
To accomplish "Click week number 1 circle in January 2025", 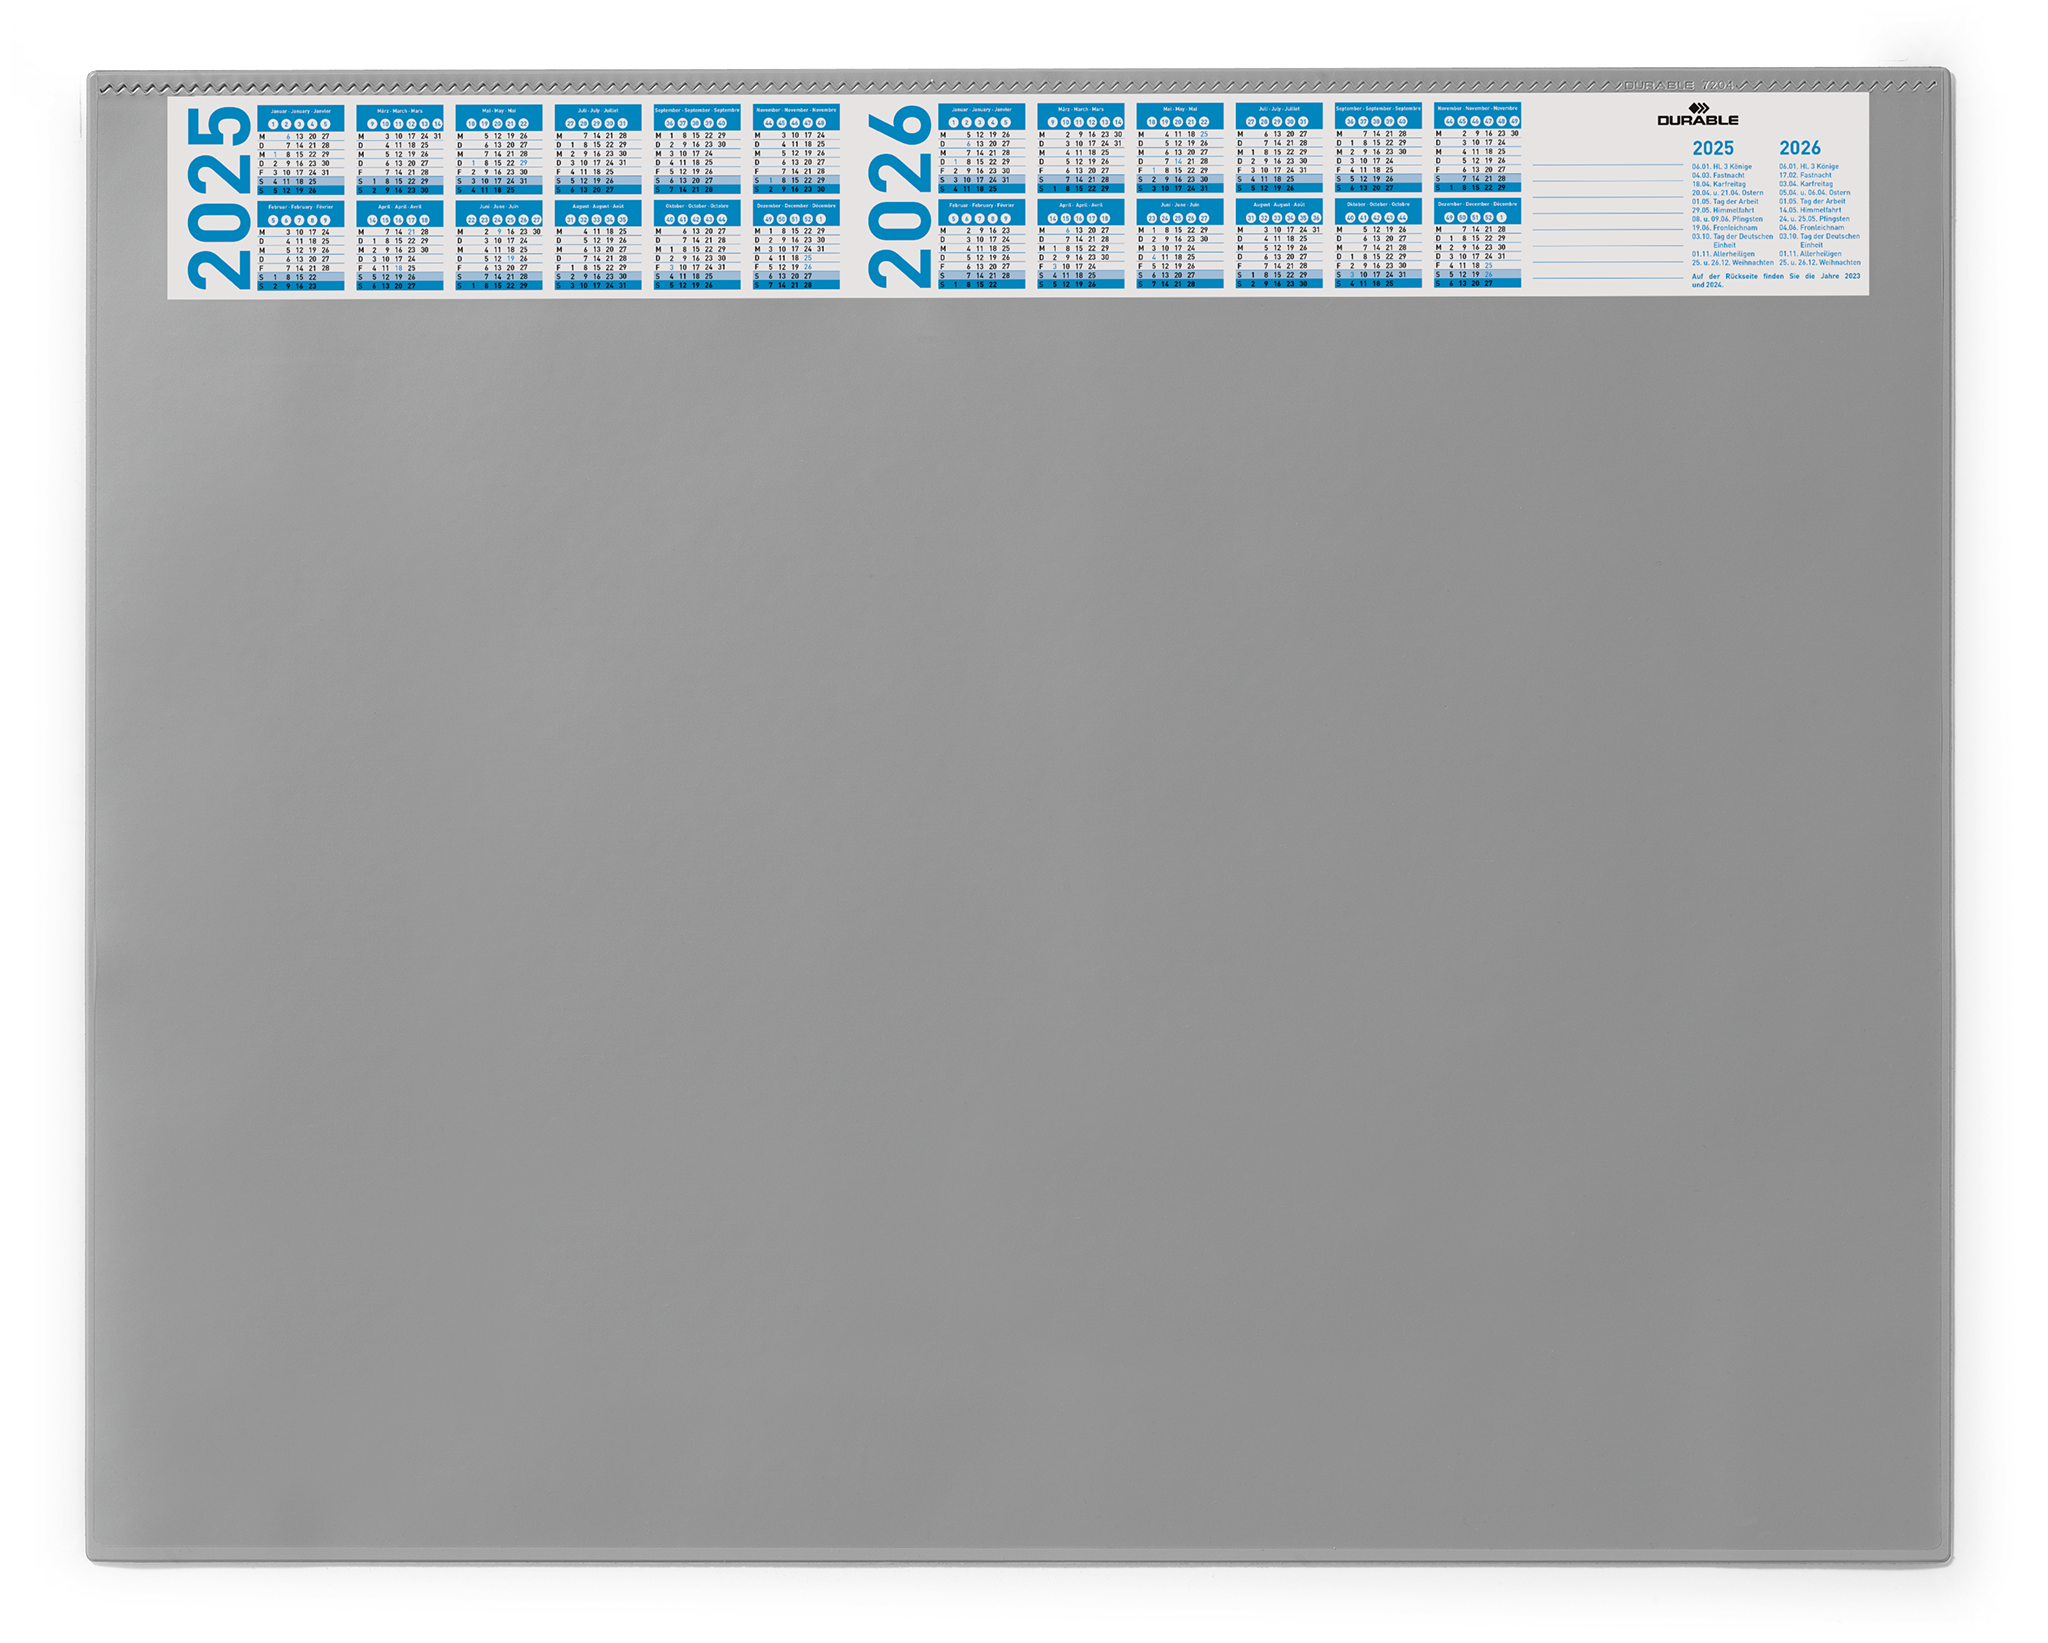I will (273, 124).
